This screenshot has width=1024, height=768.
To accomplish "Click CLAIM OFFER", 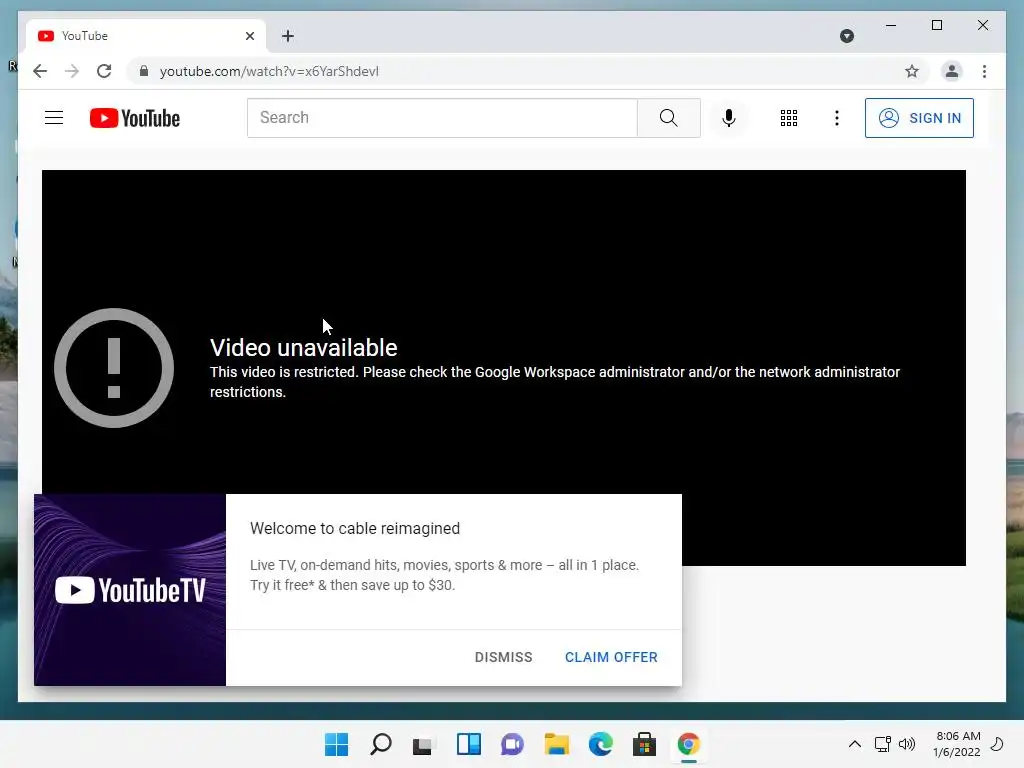I will click(611, 657).
